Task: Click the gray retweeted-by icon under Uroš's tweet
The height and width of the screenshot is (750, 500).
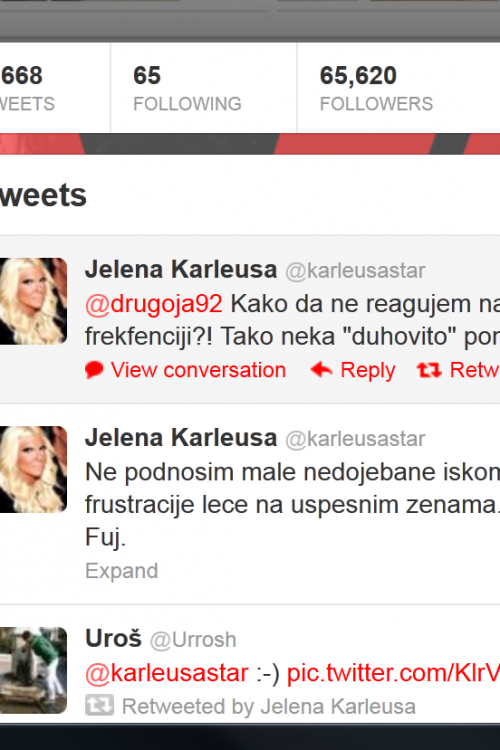Action: [100, 706]
